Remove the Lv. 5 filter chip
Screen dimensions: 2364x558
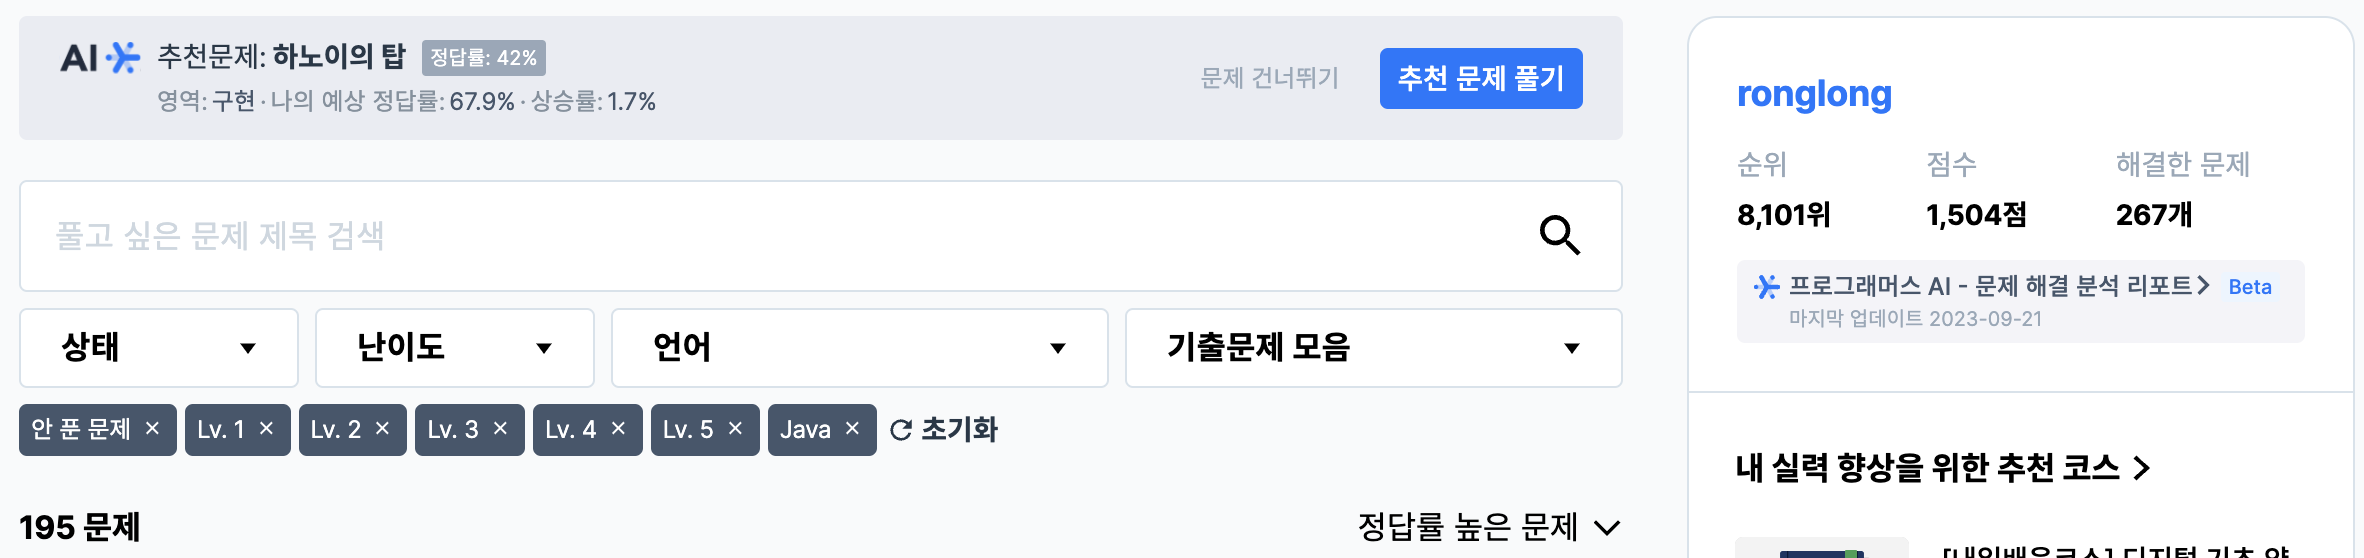tap(735, 429)
